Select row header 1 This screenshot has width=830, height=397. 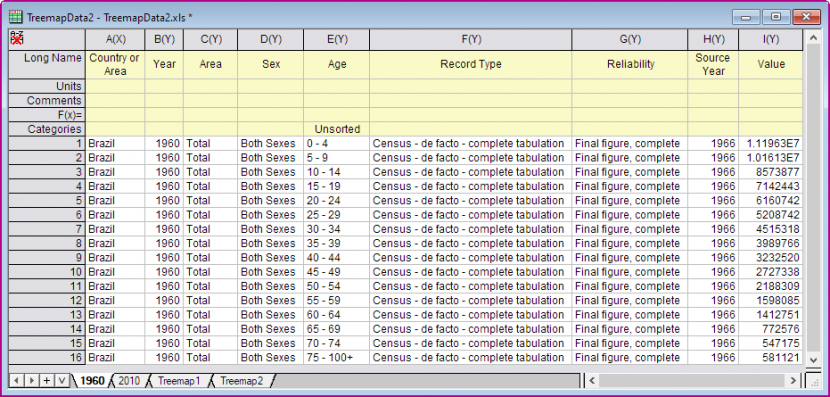point(47,143)
